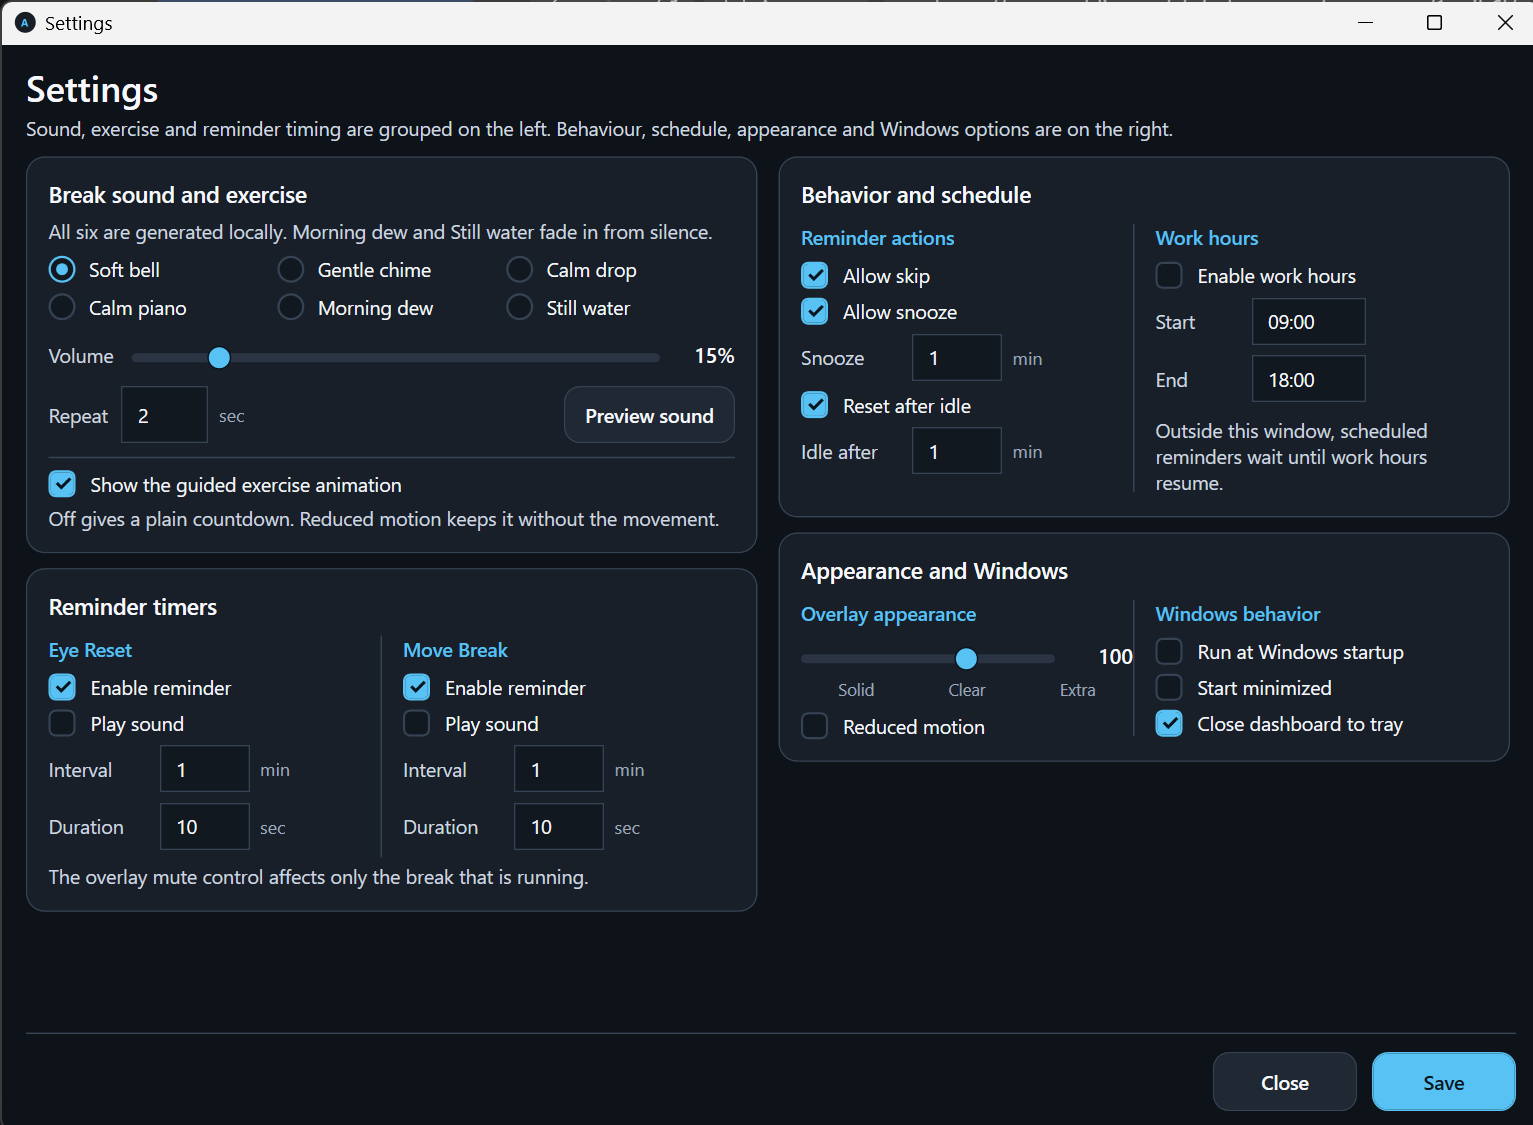Minimize the Settings window
1533x1125 pixels.
[x=1366, y=22]
